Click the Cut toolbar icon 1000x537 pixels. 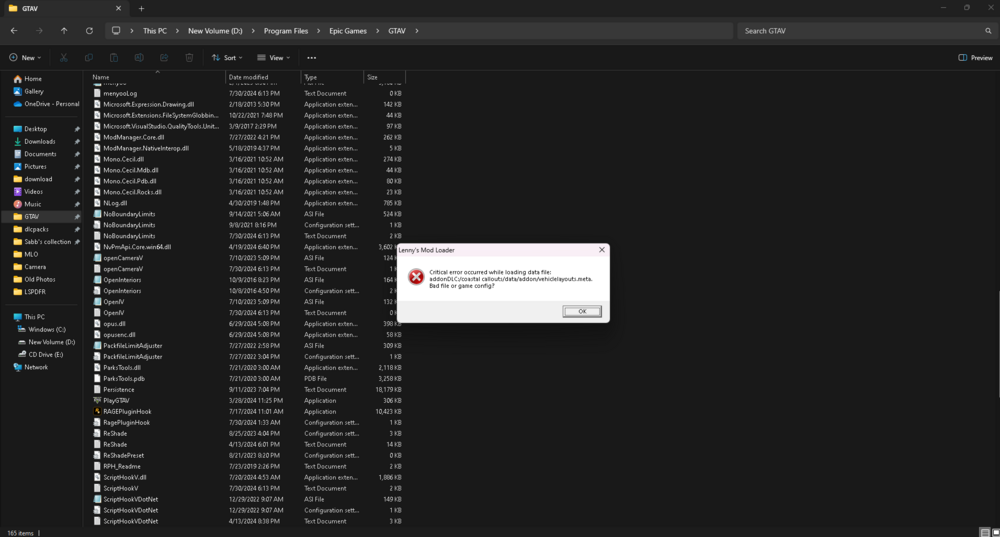tap(64, 57)
